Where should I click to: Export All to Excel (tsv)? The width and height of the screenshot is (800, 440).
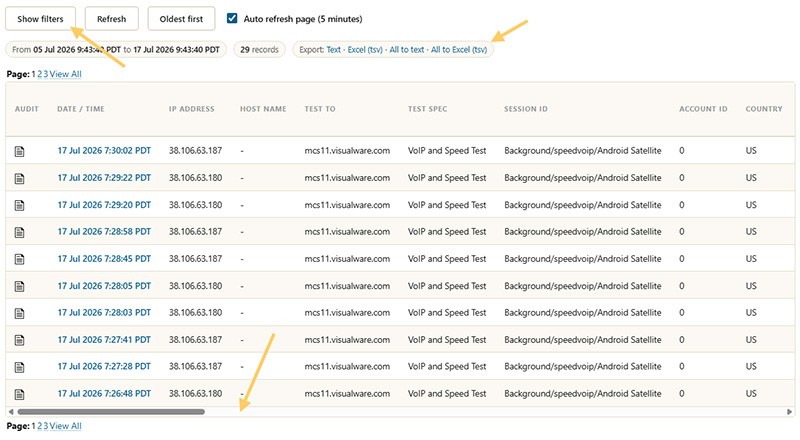click(x=459, y=50)
